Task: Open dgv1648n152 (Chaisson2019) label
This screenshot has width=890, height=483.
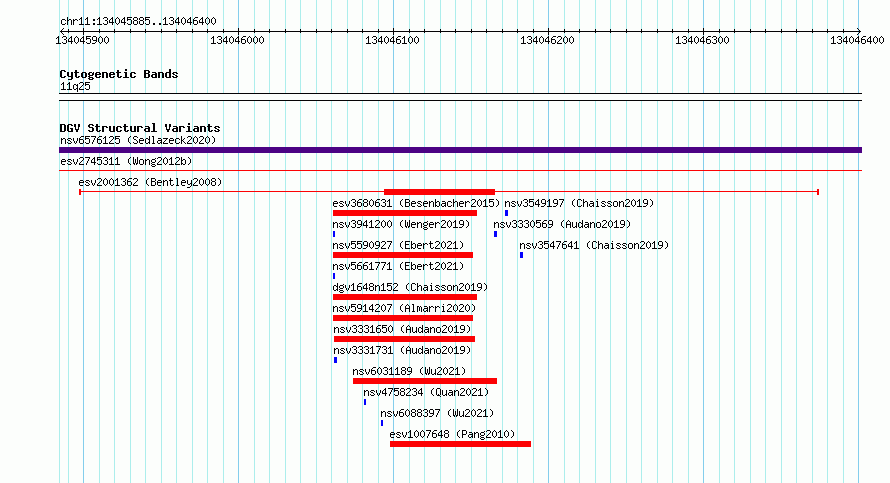Action: click(410, 287)
